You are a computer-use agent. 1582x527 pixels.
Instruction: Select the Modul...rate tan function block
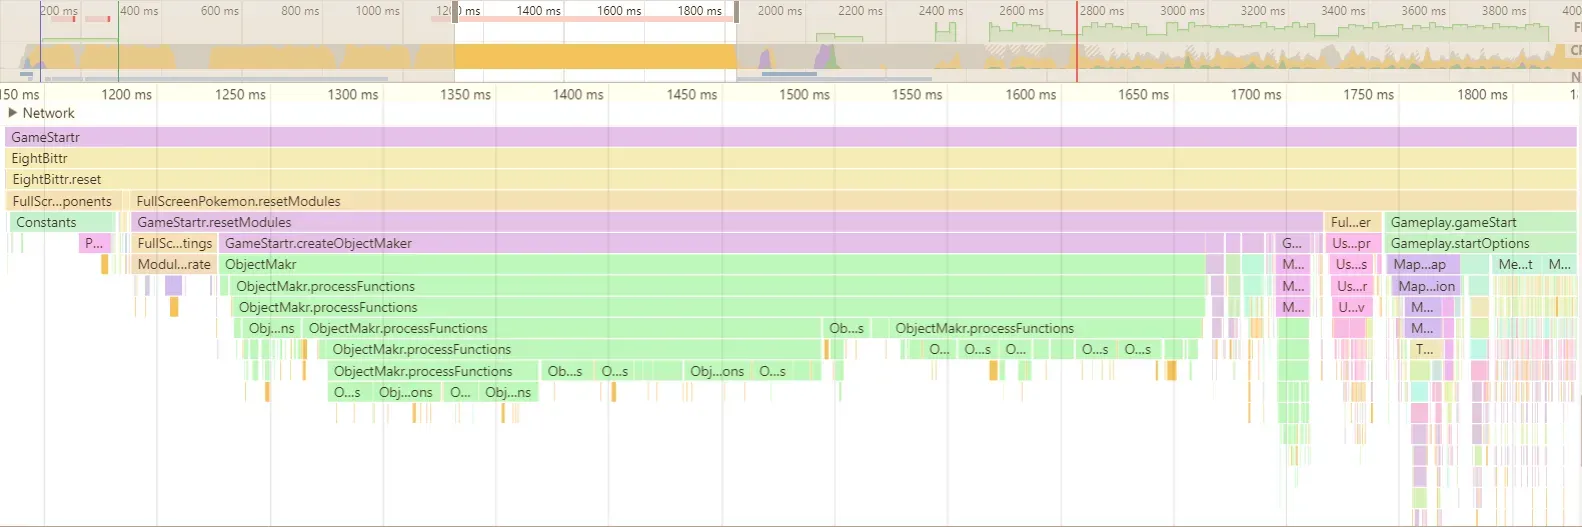tap(174, 264)
